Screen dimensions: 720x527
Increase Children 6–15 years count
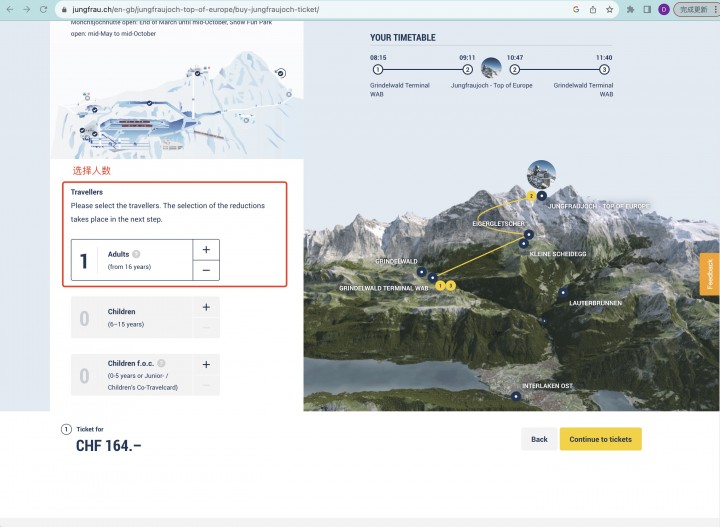(206, 307)
